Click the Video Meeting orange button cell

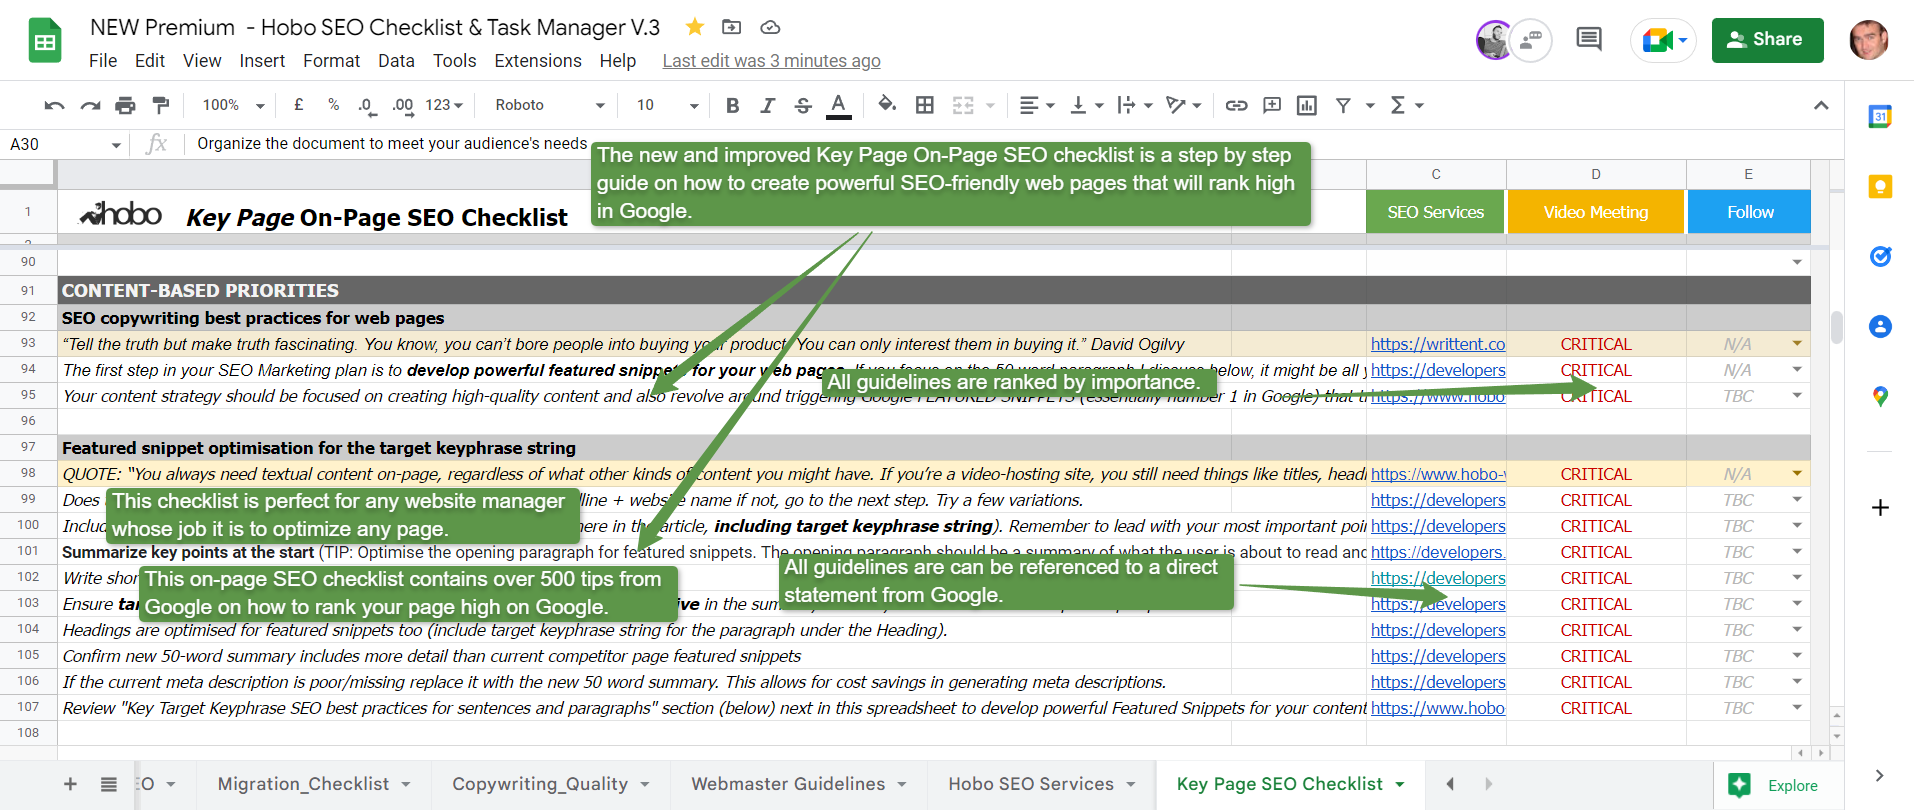point(1596,212)
